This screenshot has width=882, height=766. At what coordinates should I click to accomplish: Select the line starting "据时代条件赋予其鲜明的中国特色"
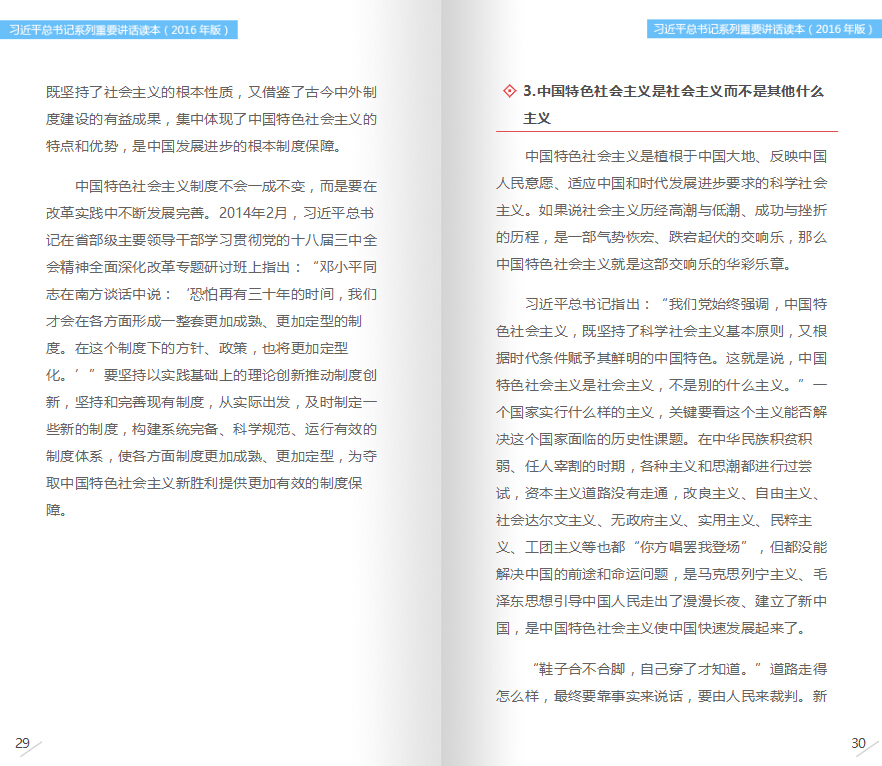tap(662, 358)
